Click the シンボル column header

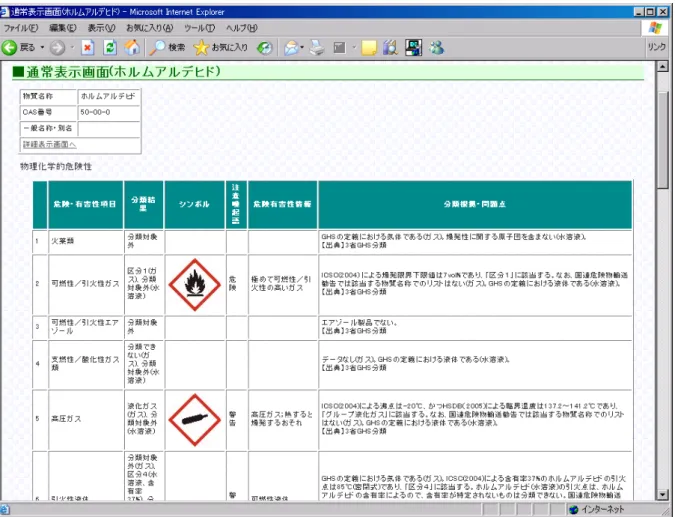click(195, 204)
